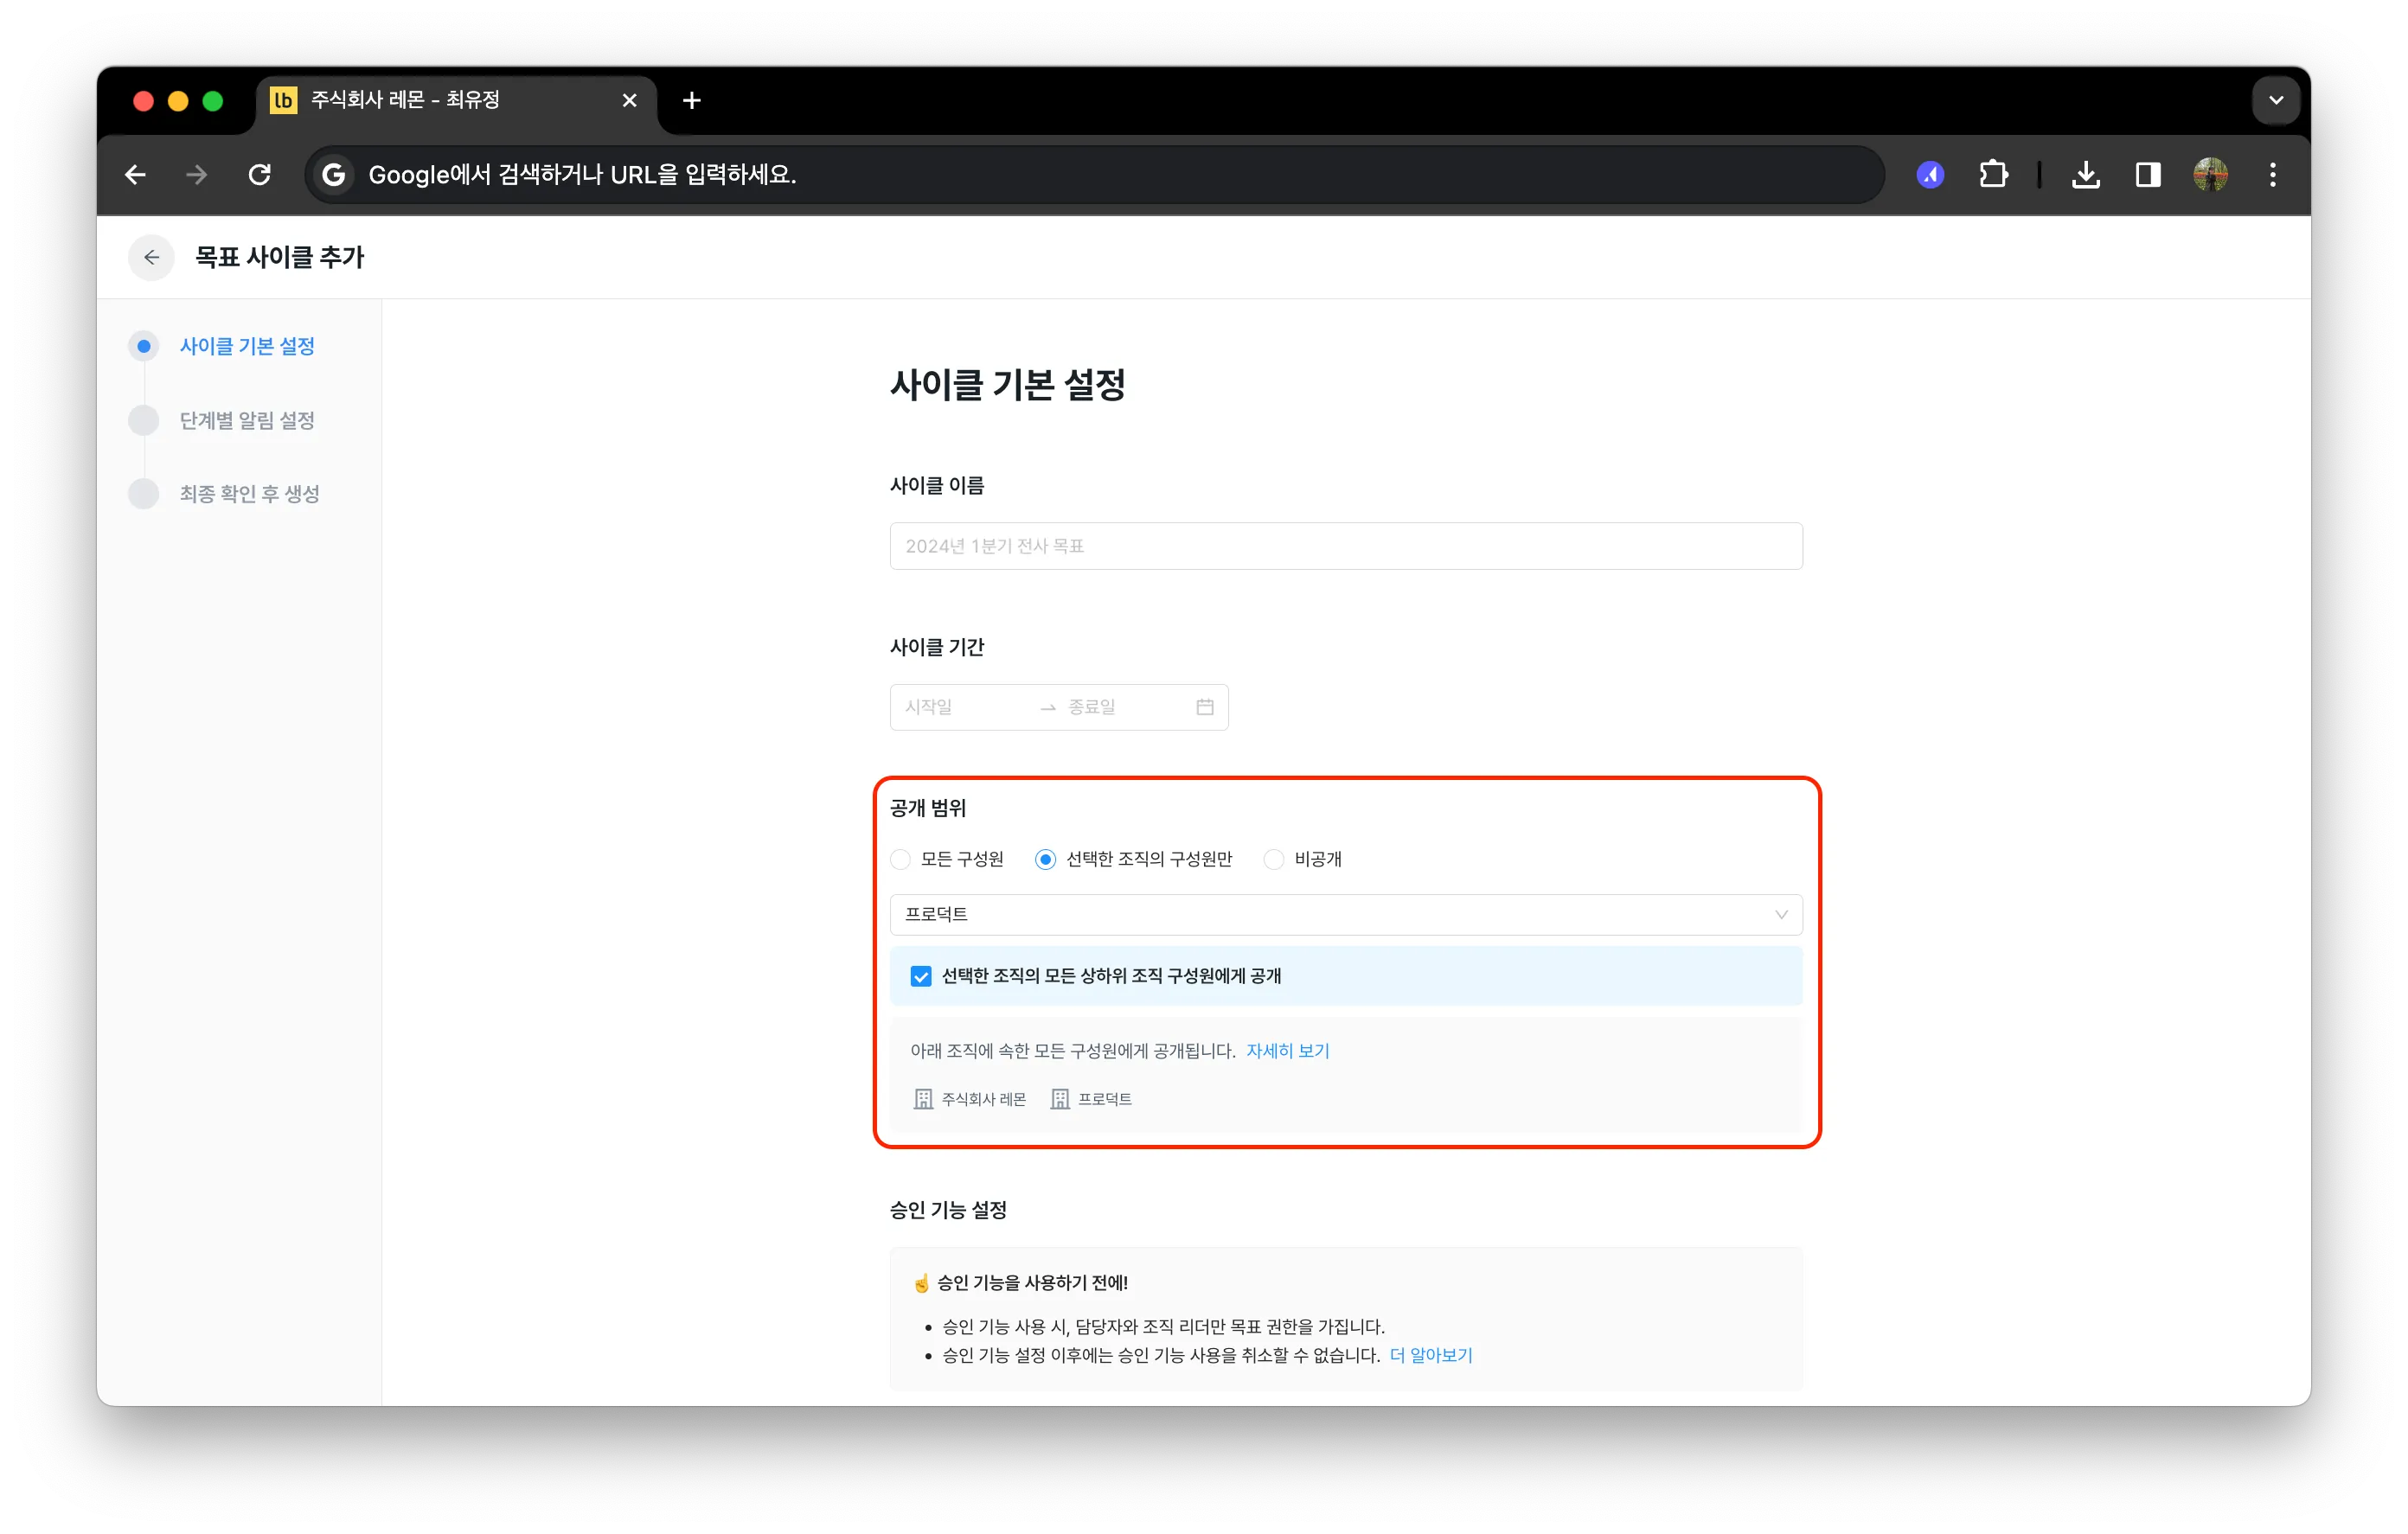
Task: Click the 시작일 date field
Action: click(x=960, y=707)
